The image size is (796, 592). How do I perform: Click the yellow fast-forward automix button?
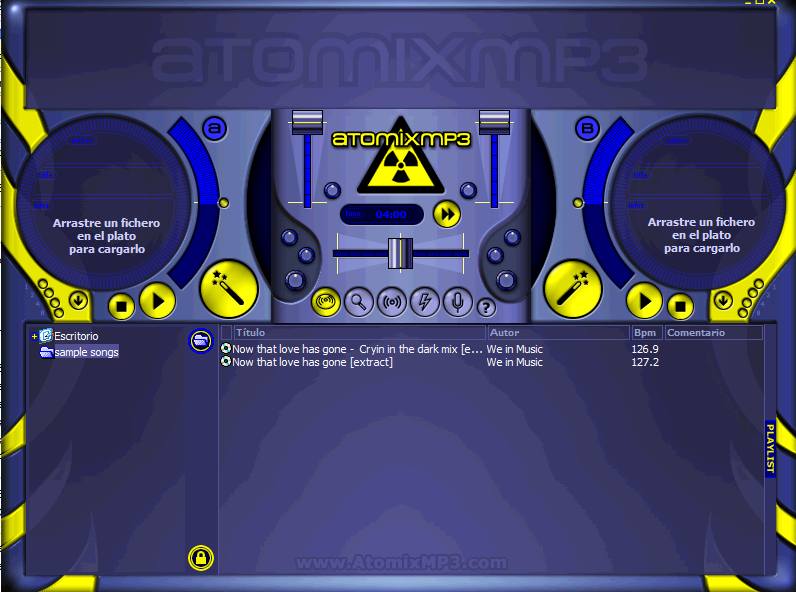pyautogui.click(x=447, y=214)
